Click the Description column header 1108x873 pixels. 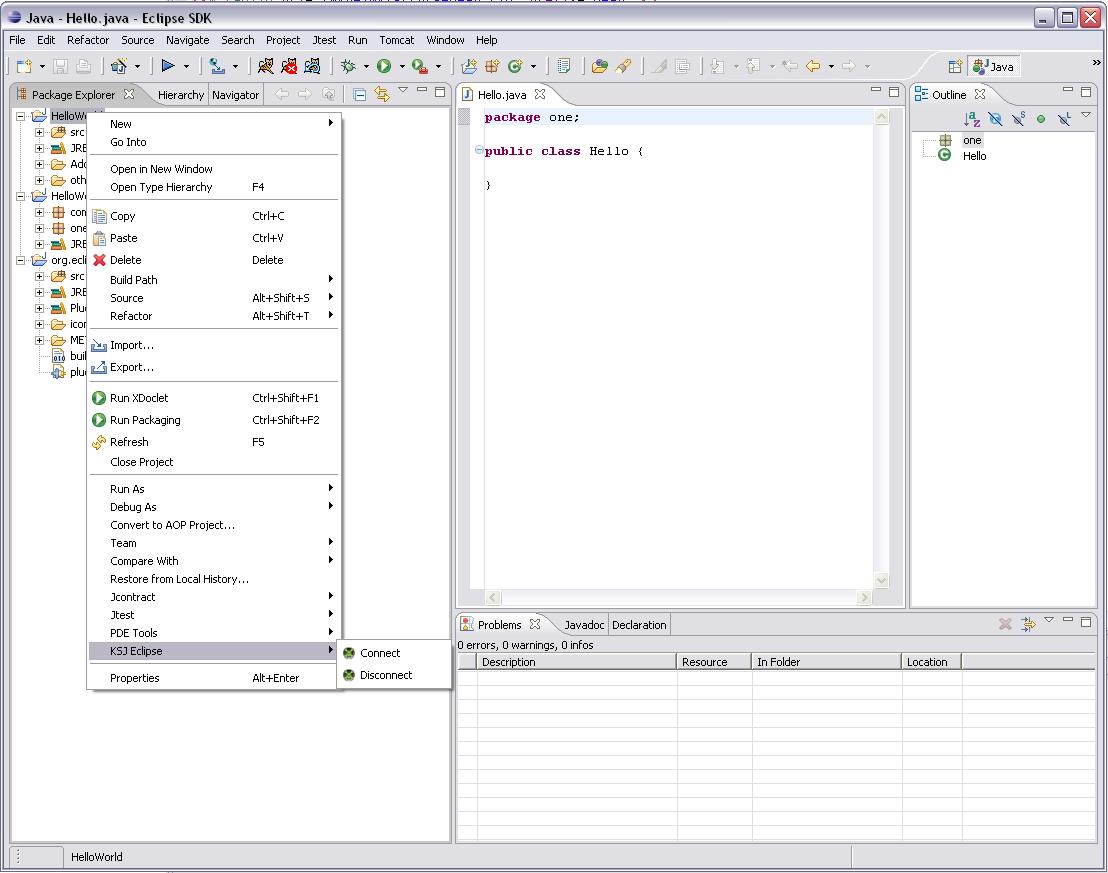[x=577, y=662]
